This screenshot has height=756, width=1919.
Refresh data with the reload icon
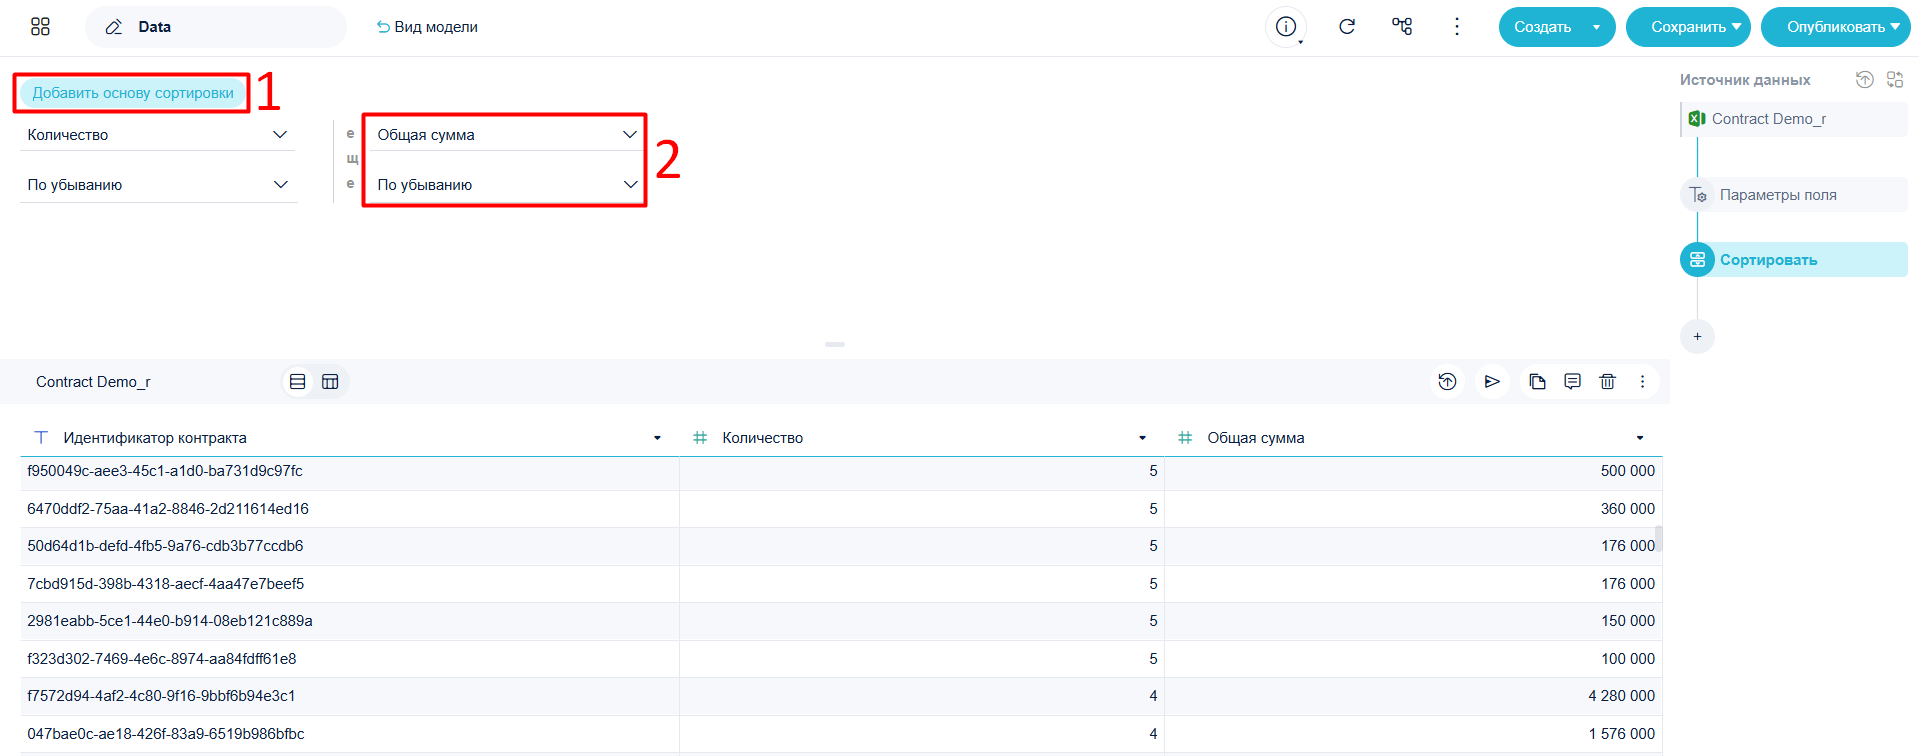1347,27
